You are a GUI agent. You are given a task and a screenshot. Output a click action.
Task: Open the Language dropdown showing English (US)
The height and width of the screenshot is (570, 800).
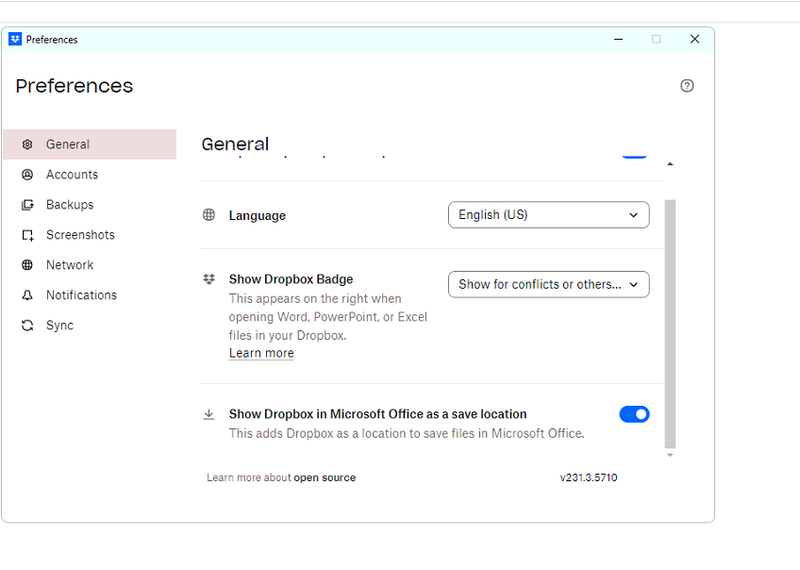coord(548,215)
